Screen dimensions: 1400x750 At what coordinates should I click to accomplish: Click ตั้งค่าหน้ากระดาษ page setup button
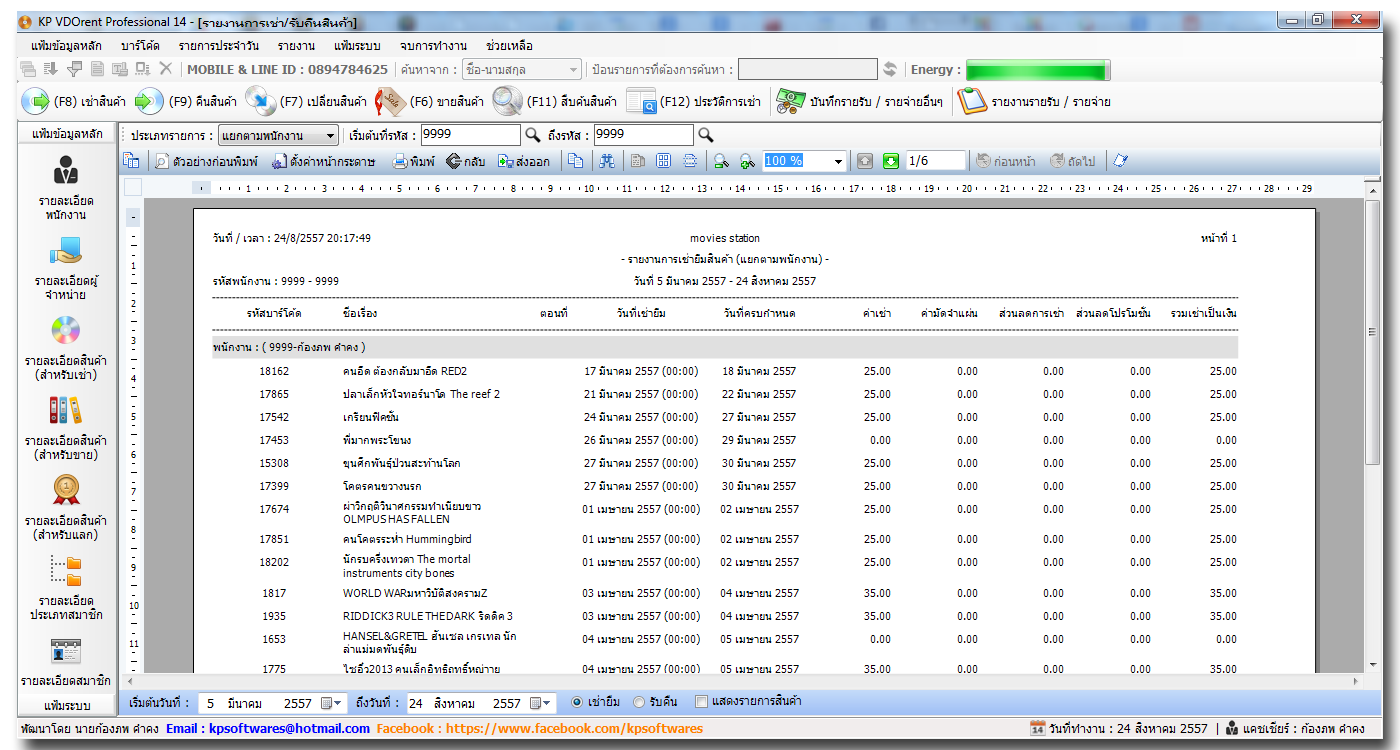(x=324, y=161)
